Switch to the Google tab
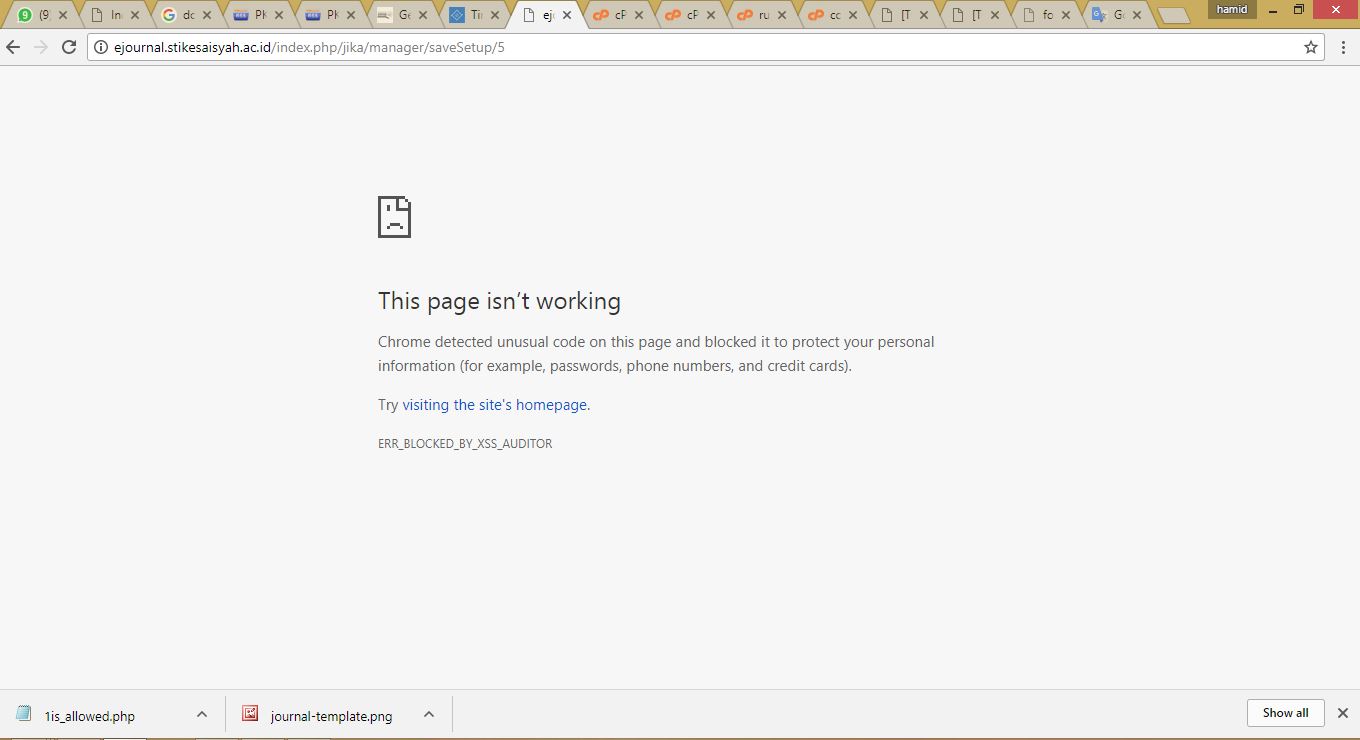This screenshot has height=740, width=1360. [180, 15]
